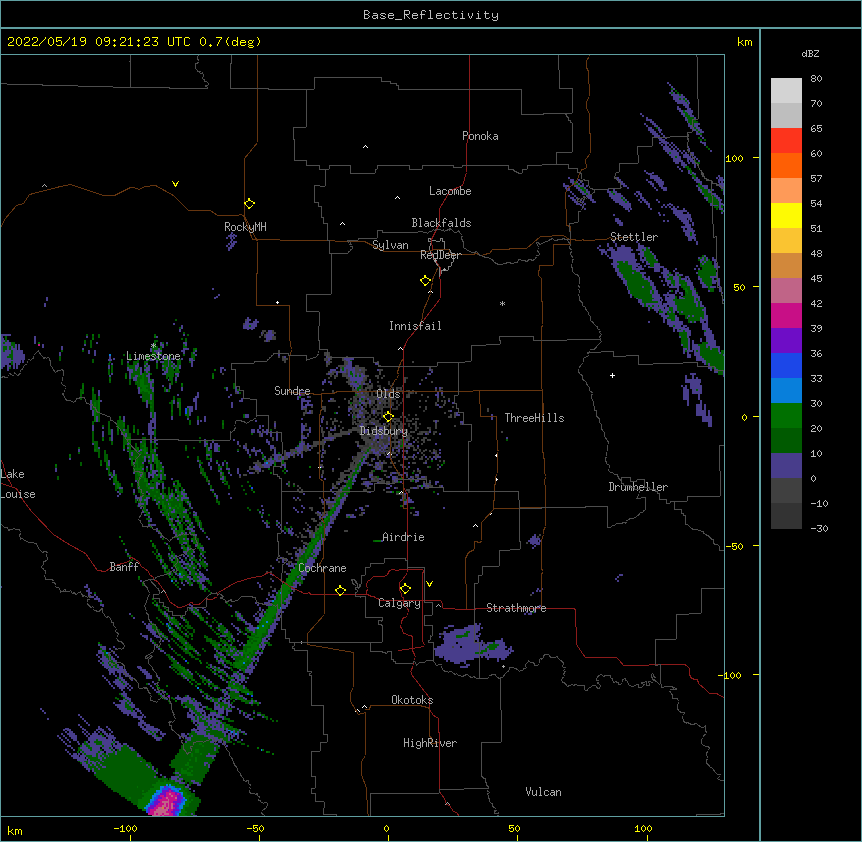Select the purple 36-39 dBZ legend swatch
The width and height of the screenshot is (862, 842).
[x=786, y=341]
